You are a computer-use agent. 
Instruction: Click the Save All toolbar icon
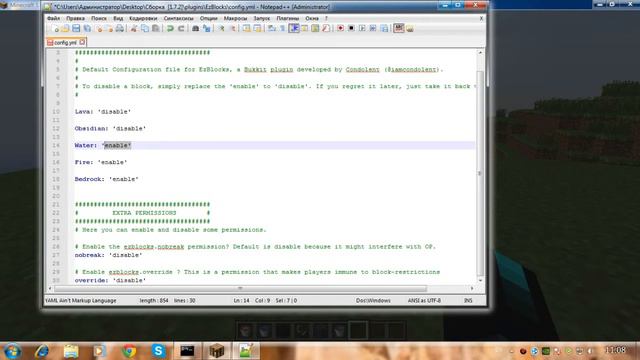(x=87, y=28)
